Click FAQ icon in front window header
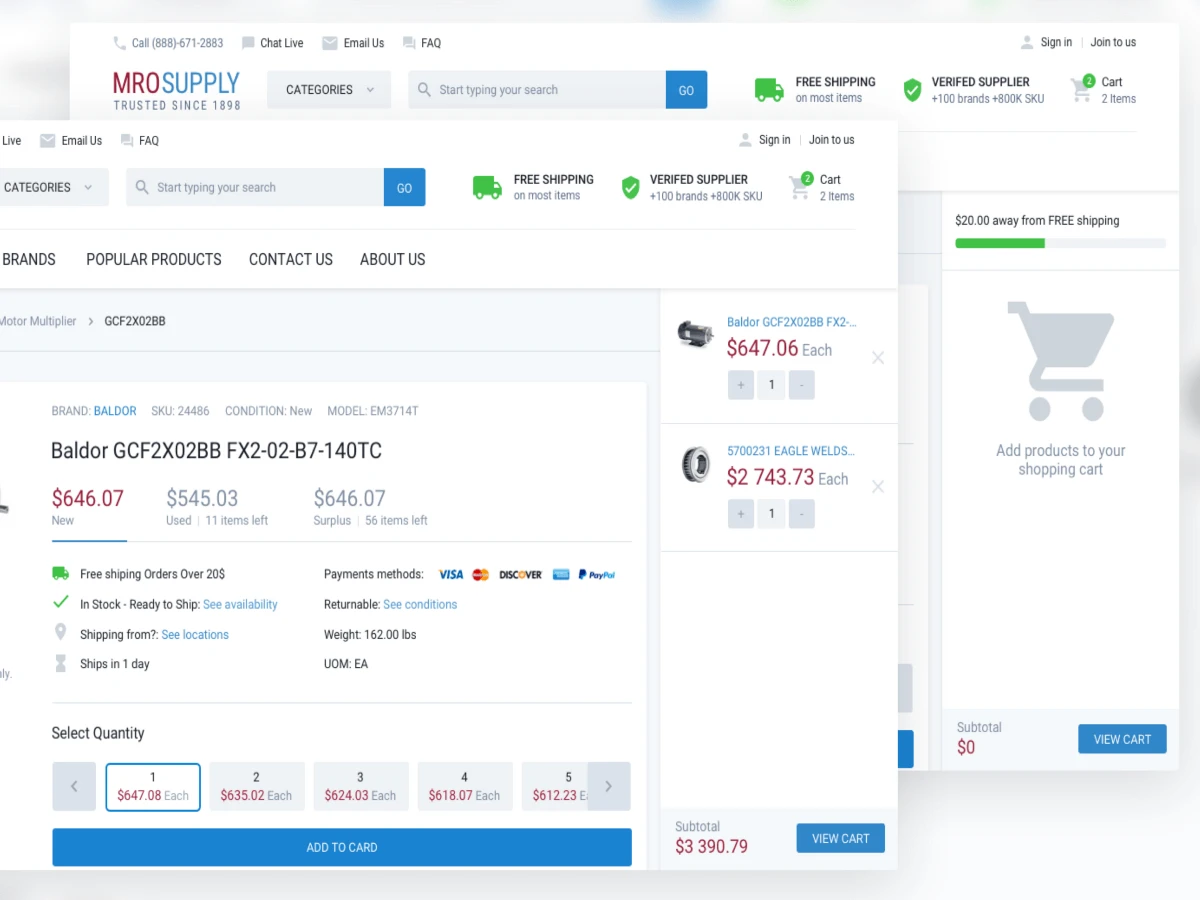Screen dimensions: 1200x900 click(127, 141)
